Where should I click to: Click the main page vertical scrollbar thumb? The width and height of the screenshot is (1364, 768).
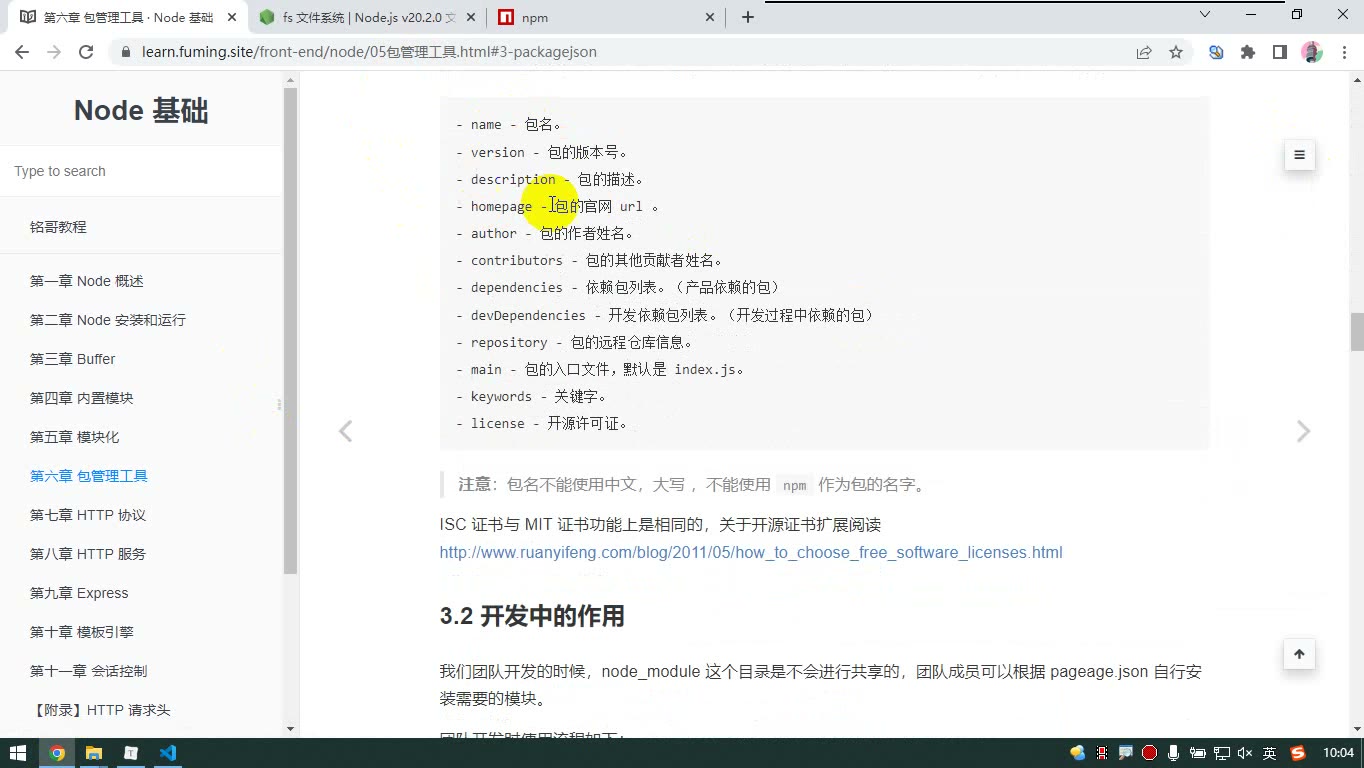[1357, 332]
